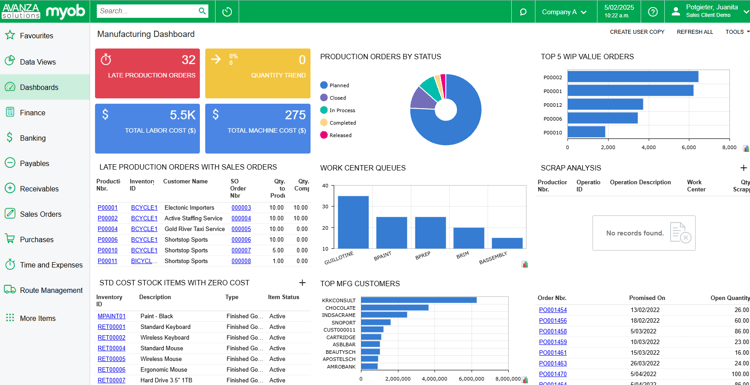Image resolution: width=750 pixels, height=385 pixels.
Task: Click chart icon under Work Center Queues
Action: pyautogui.click(x=525, y=264)
